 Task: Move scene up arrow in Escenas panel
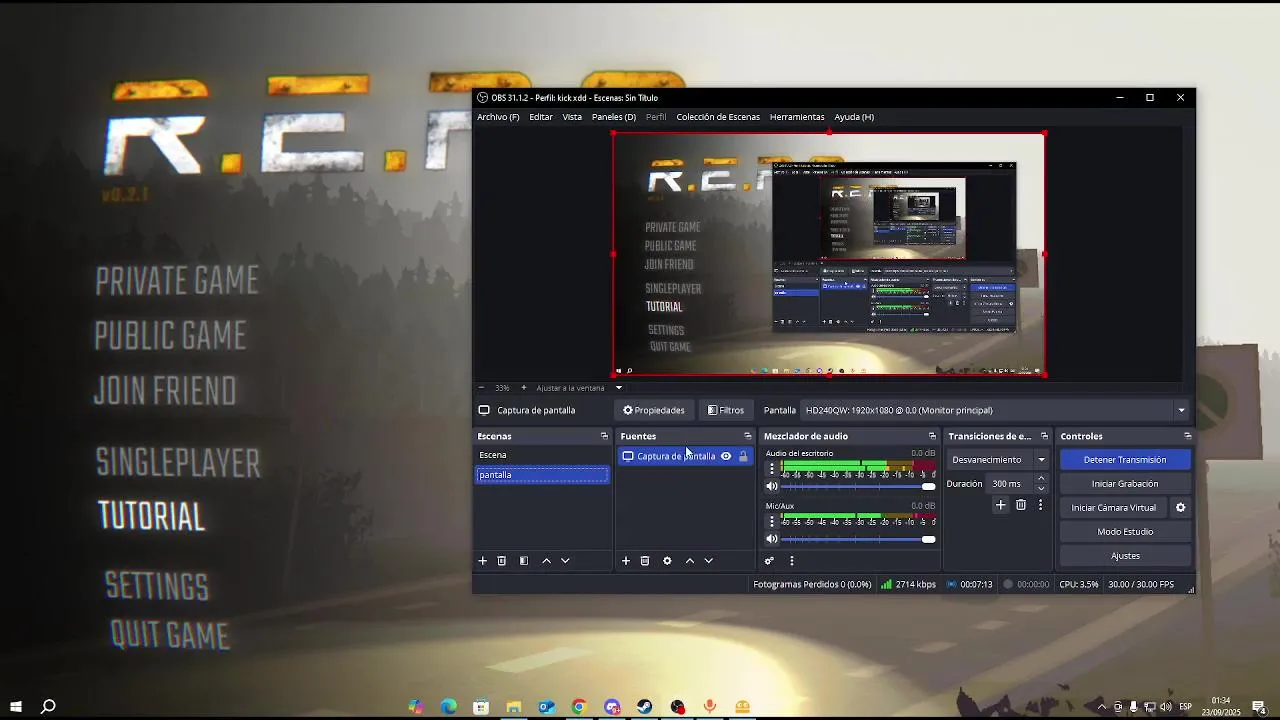[x=546, y=561]
